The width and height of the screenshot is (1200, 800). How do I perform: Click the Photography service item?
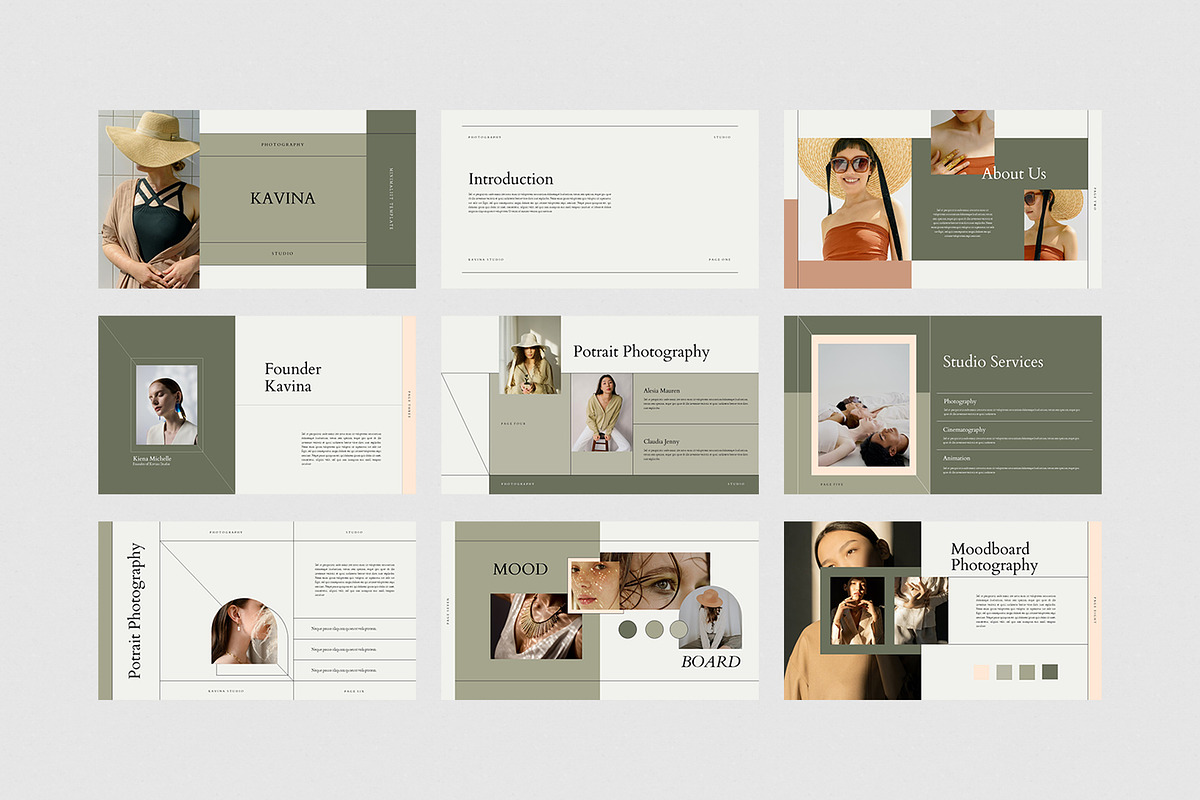960,402
